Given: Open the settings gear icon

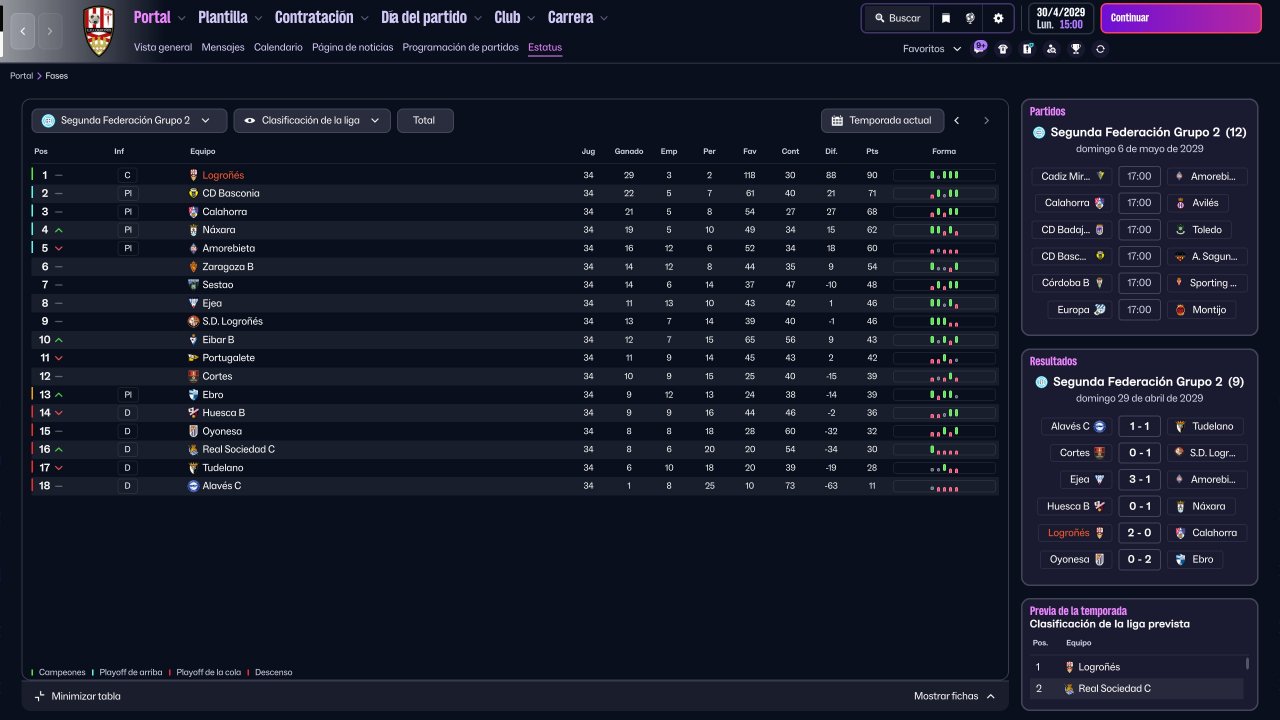Looking at the screenshot, I should (x=998, y=18).
